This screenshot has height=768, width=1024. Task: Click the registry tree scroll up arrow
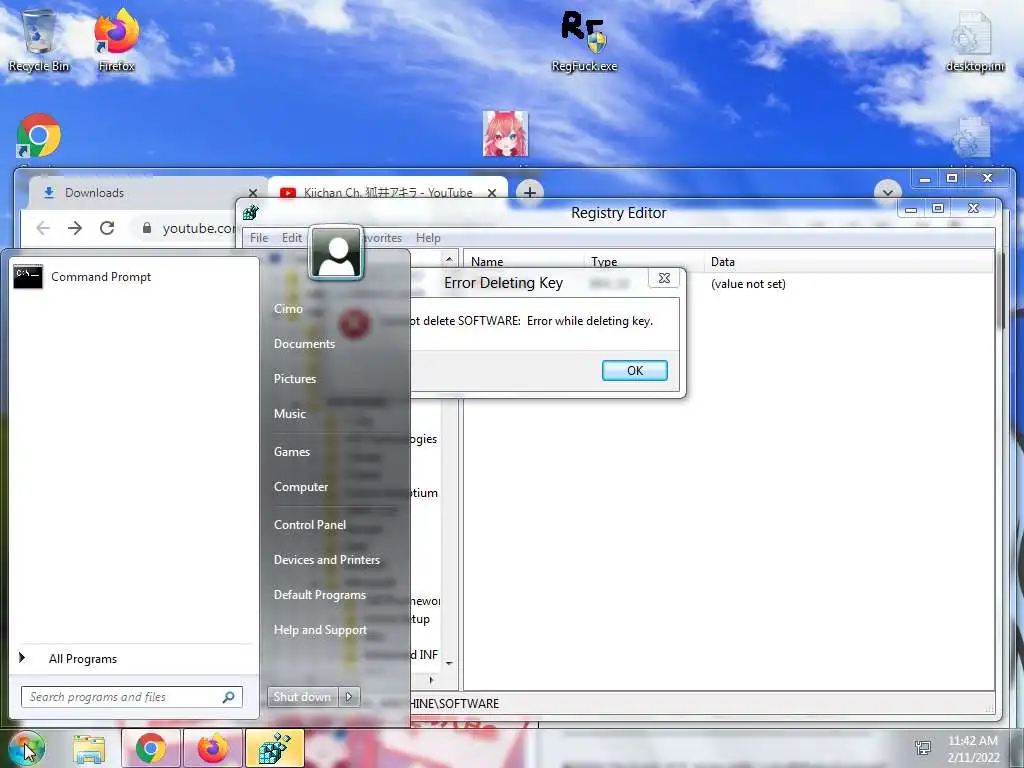tap(449, 260)
